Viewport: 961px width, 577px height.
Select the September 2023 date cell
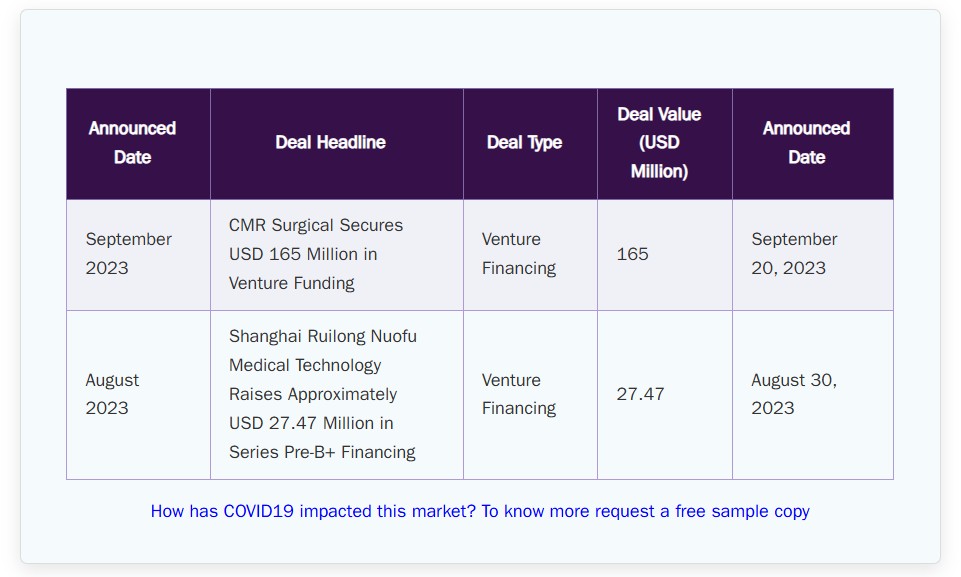coord(139,255)
